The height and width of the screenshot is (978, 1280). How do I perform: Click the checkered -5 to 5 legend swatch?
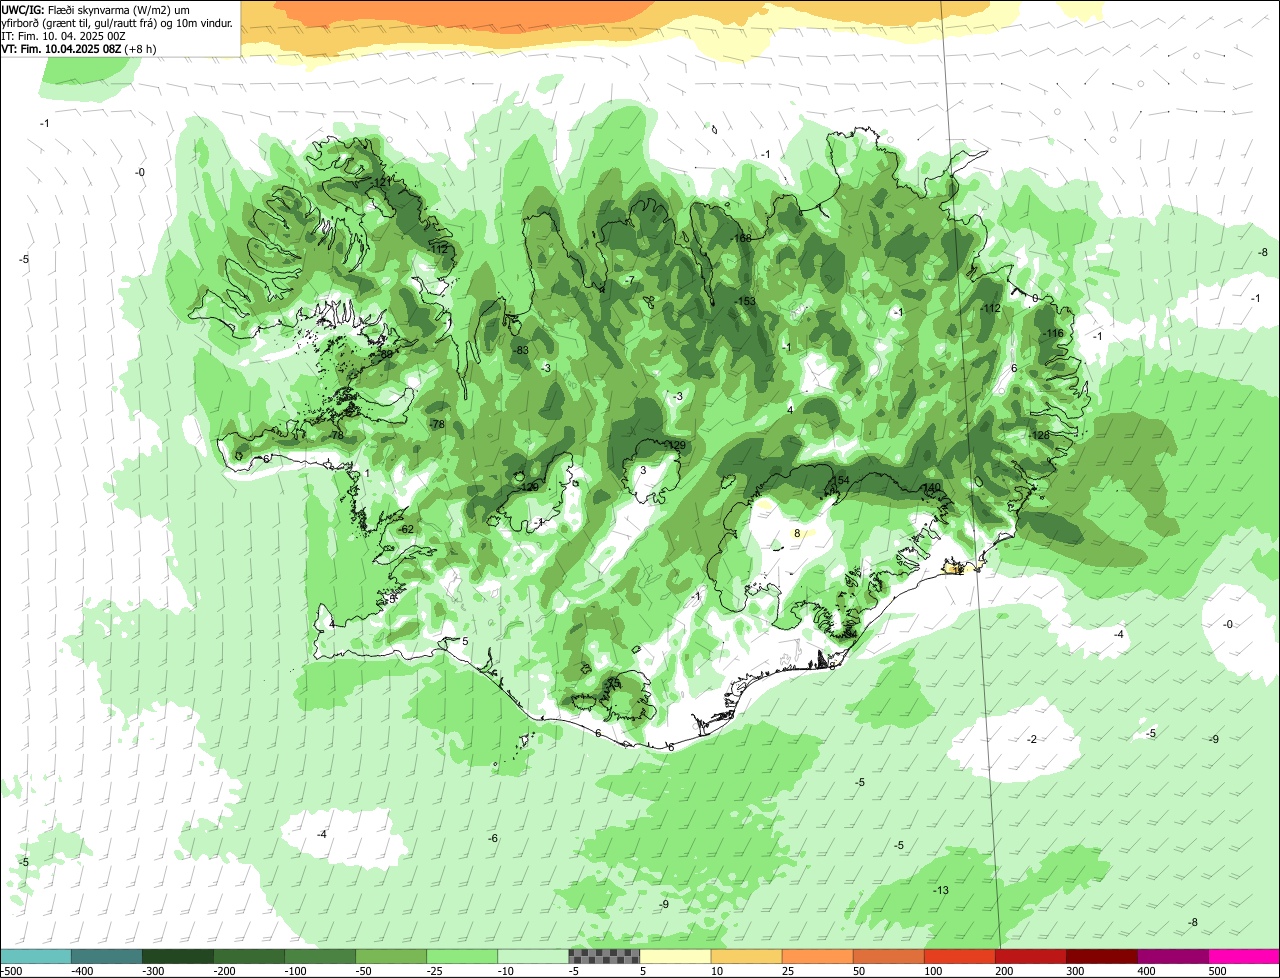pos(604,955)
